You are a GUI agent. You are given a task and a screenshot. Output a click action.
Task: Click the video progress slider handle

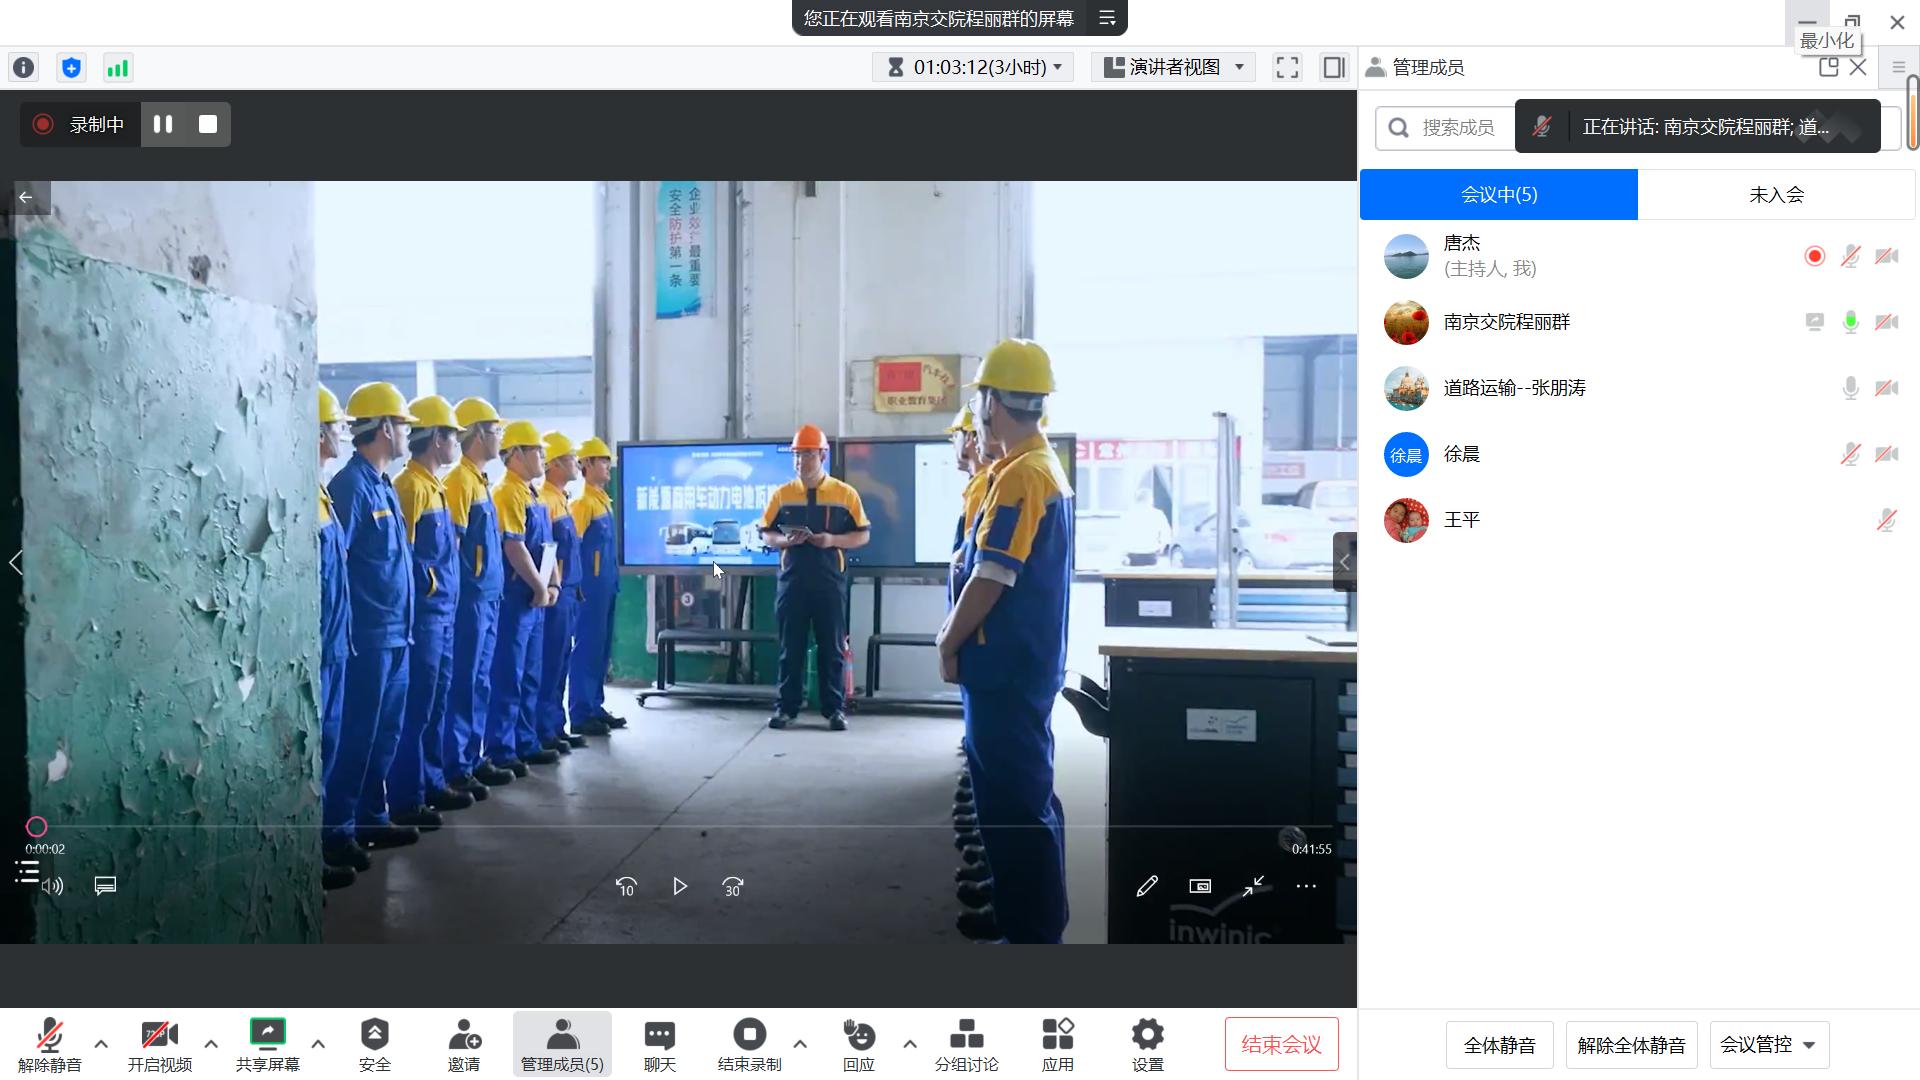36,827
